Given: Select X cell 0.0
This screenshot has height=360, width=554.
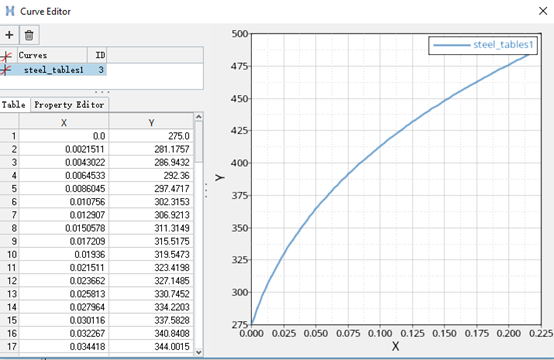Looking at the screenshot, I should (x=64, y=136).
